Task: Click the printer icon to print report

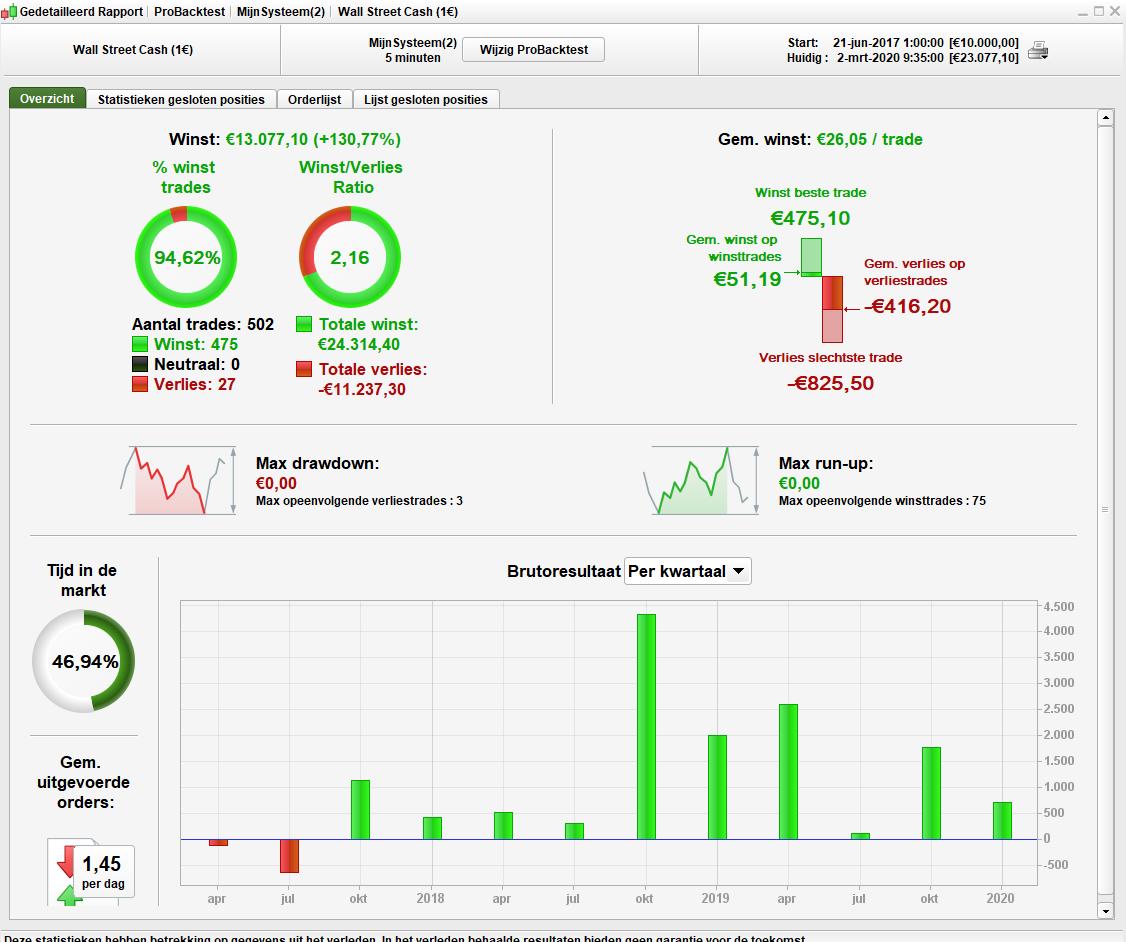Action: tap(1038, 50)
